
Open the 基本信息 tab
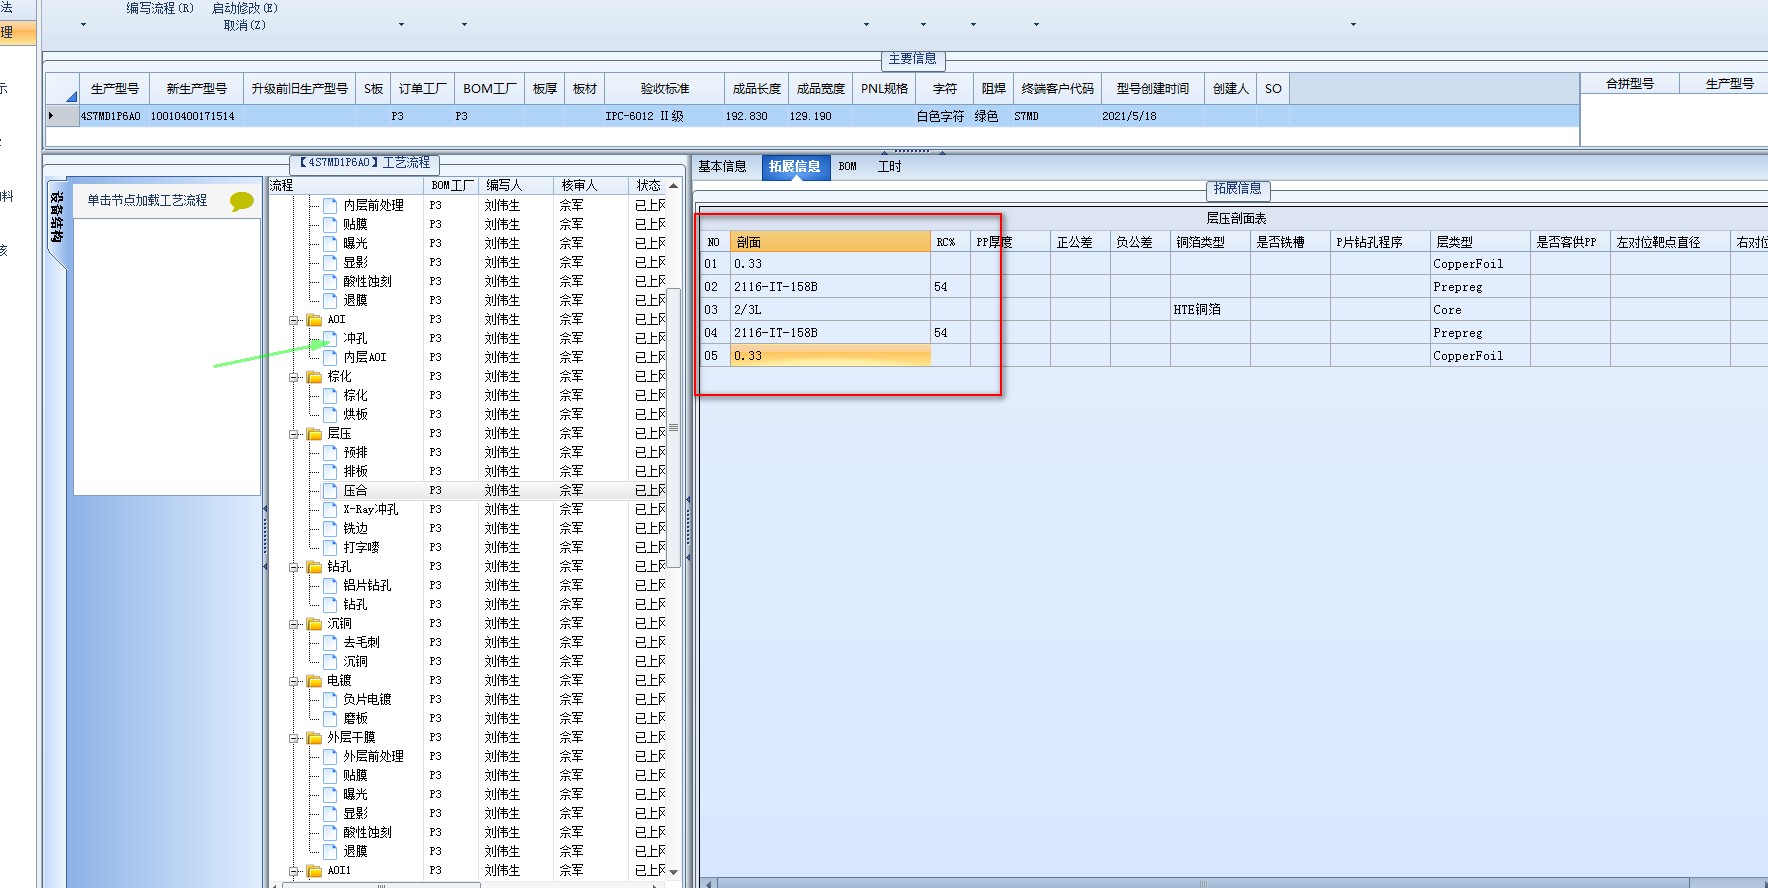722,167
